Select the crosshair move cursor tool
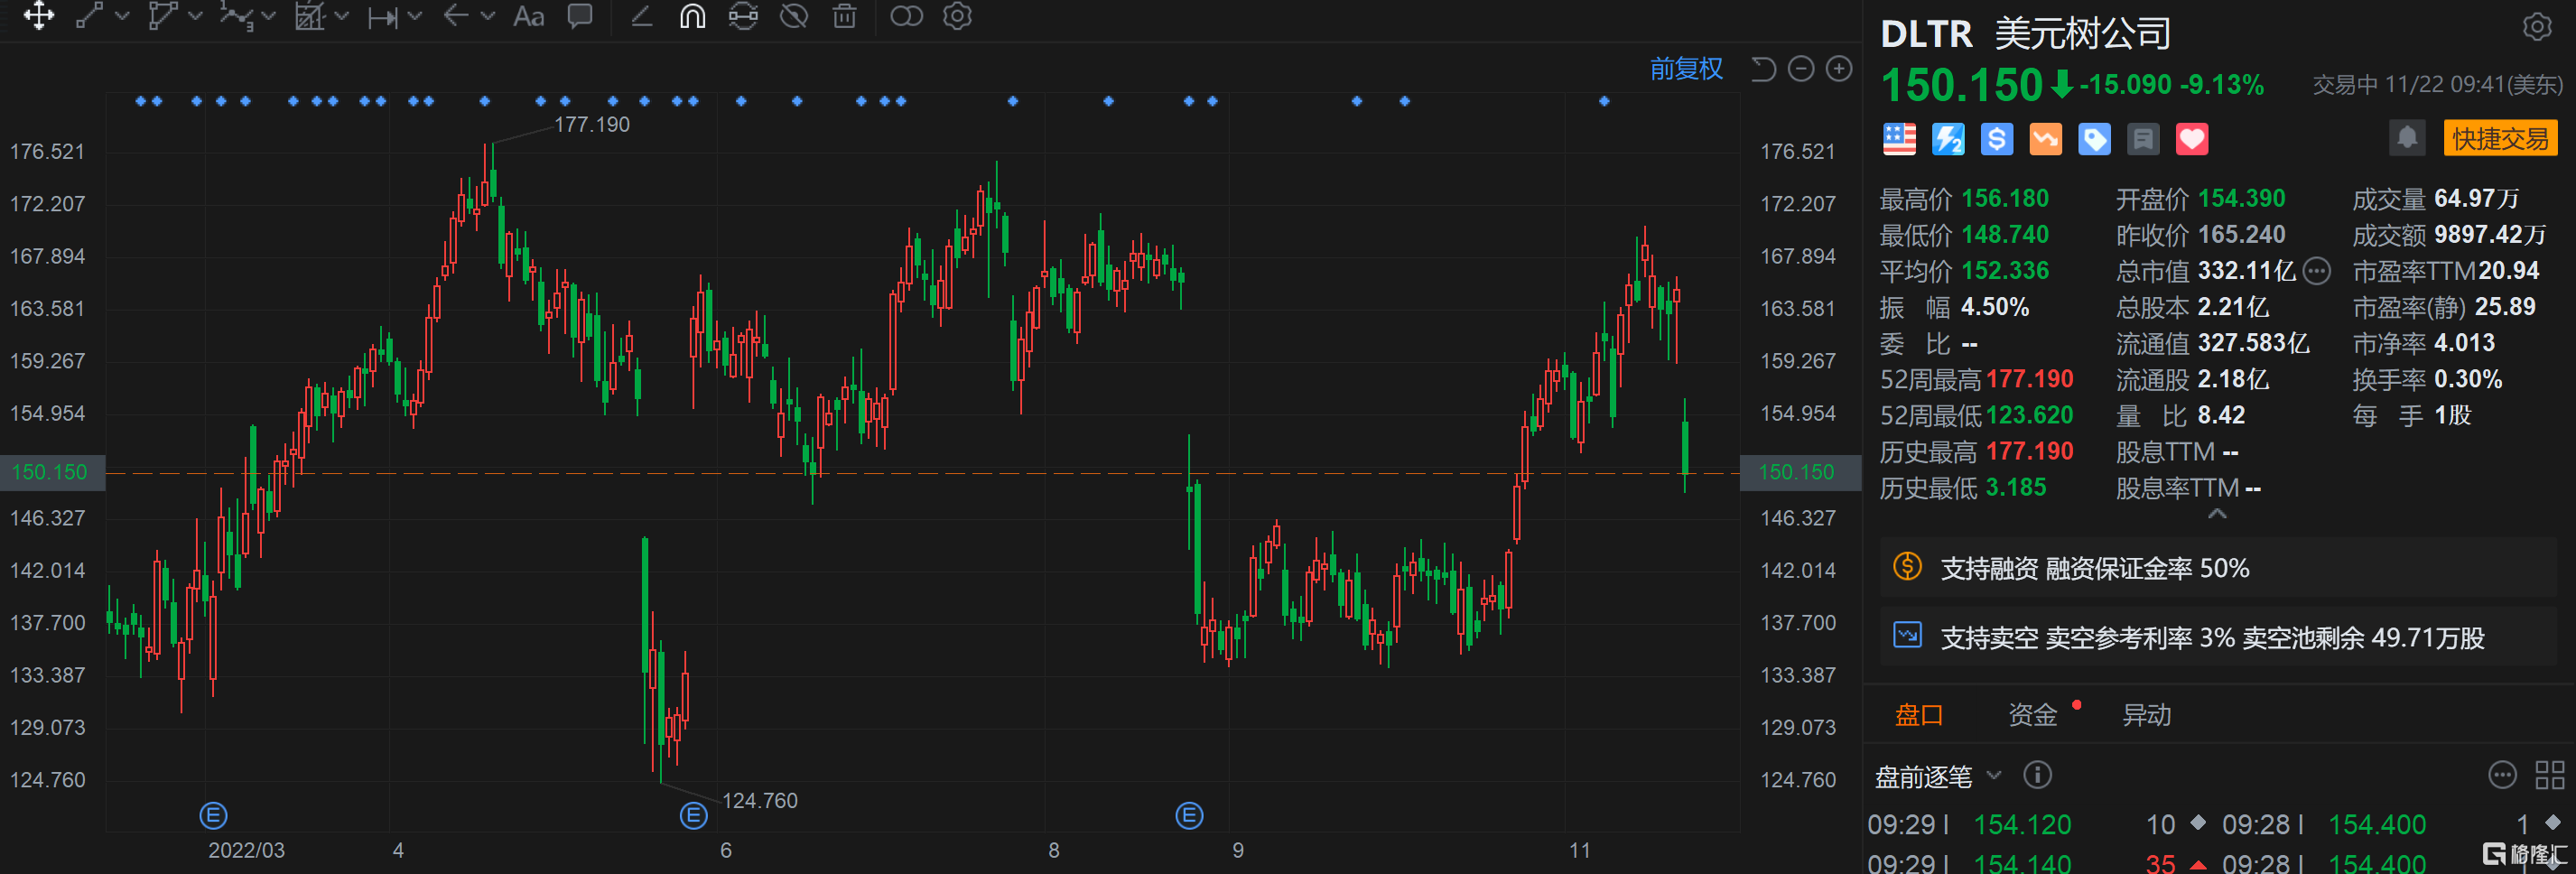This screenshot has width=2576, height=874. coord(39,16)
